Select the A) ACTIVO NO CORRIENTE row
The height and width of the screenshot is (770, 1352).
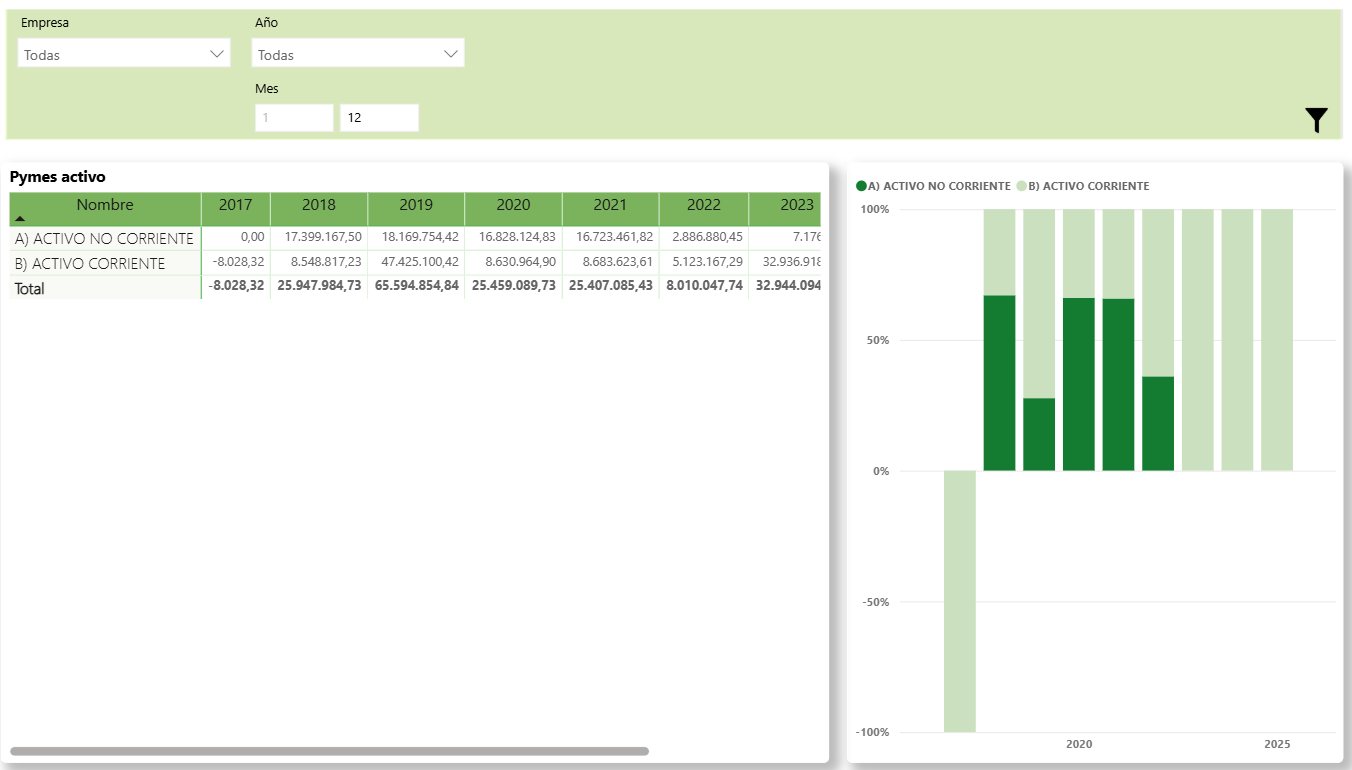[104, 239]
